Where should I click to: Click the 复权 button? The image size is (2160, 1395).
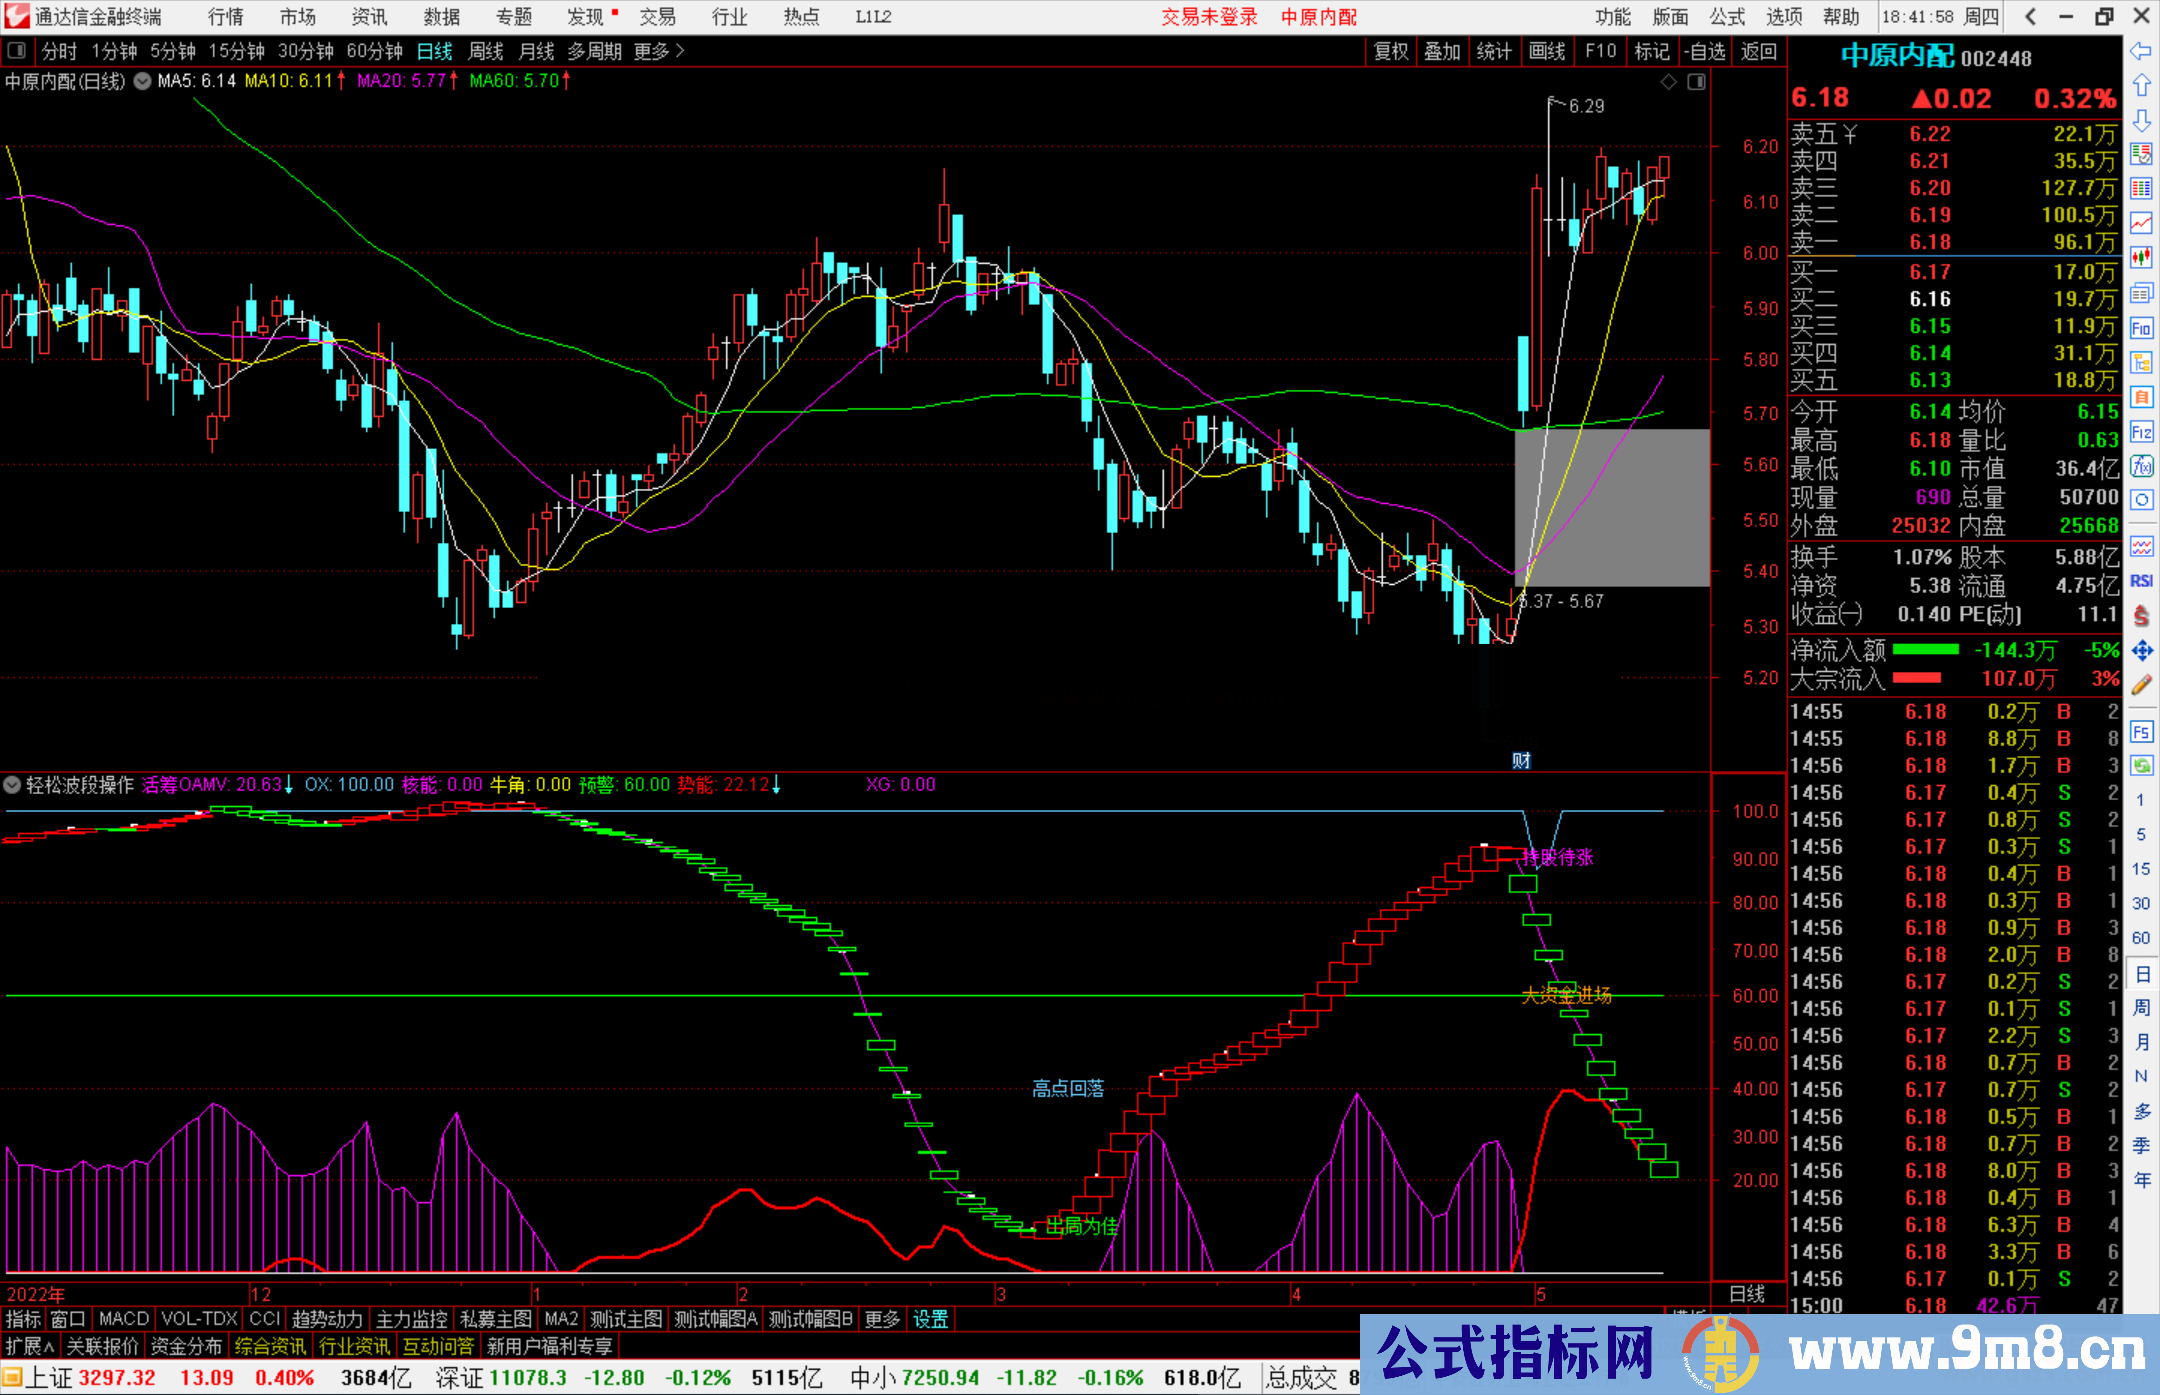(x=1390, y=51)
